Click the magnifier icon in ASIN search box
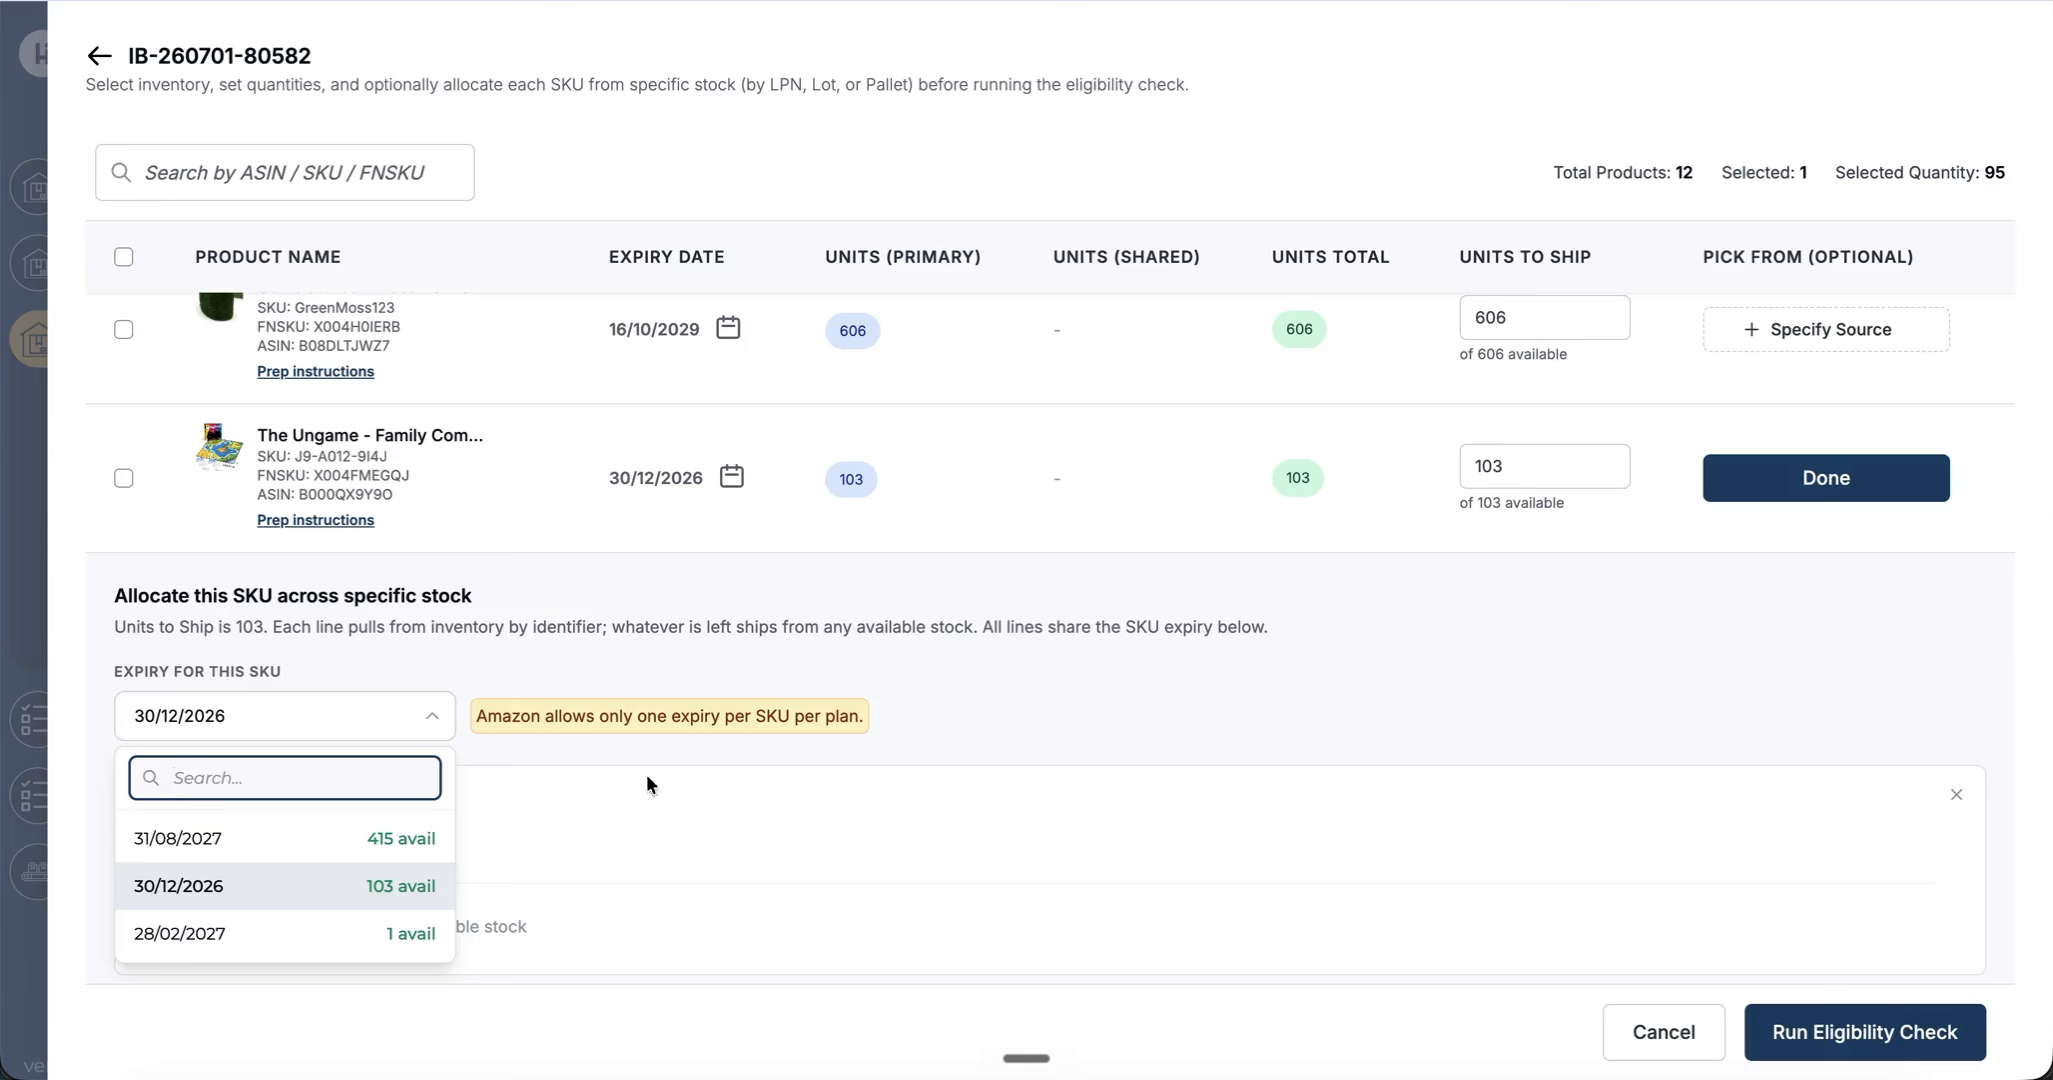Image resolution: width=2053 pixels, height=1080 pixels. click(x=121, y=173)
